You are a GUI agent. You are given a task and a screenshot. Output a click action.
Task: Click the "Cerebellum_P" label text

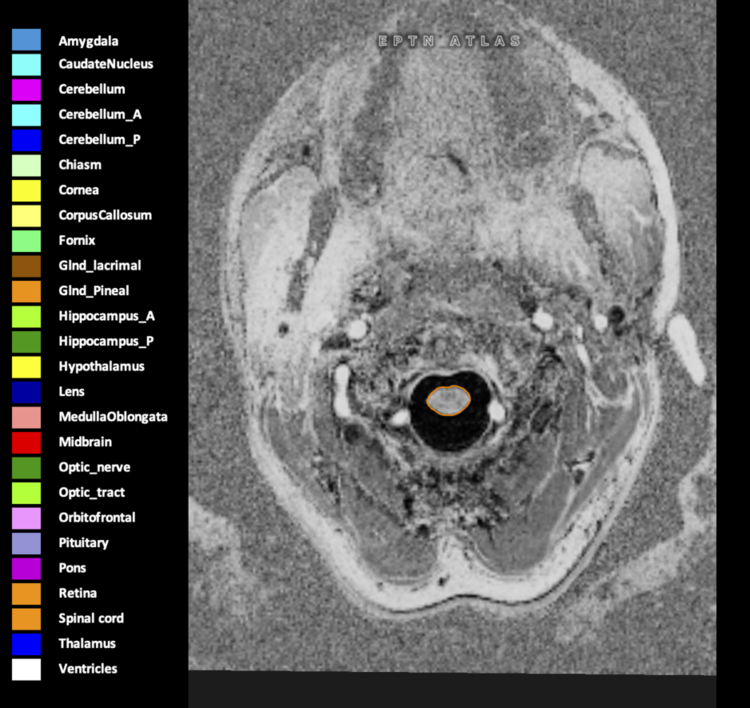pos(99,140)
